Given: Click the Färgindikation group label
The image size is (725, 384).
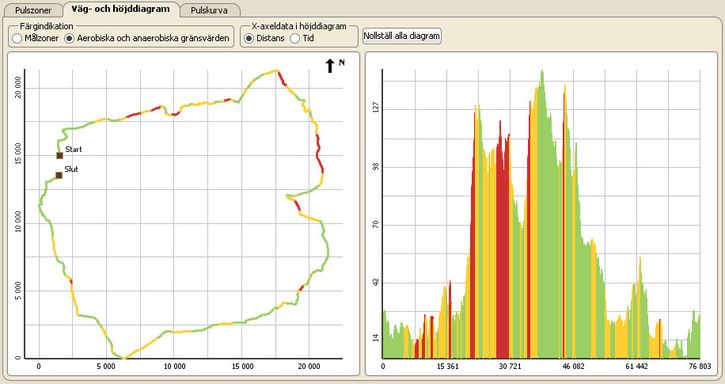Looking at the screenshot, I should pyautogui.click(x=47, y=26).
